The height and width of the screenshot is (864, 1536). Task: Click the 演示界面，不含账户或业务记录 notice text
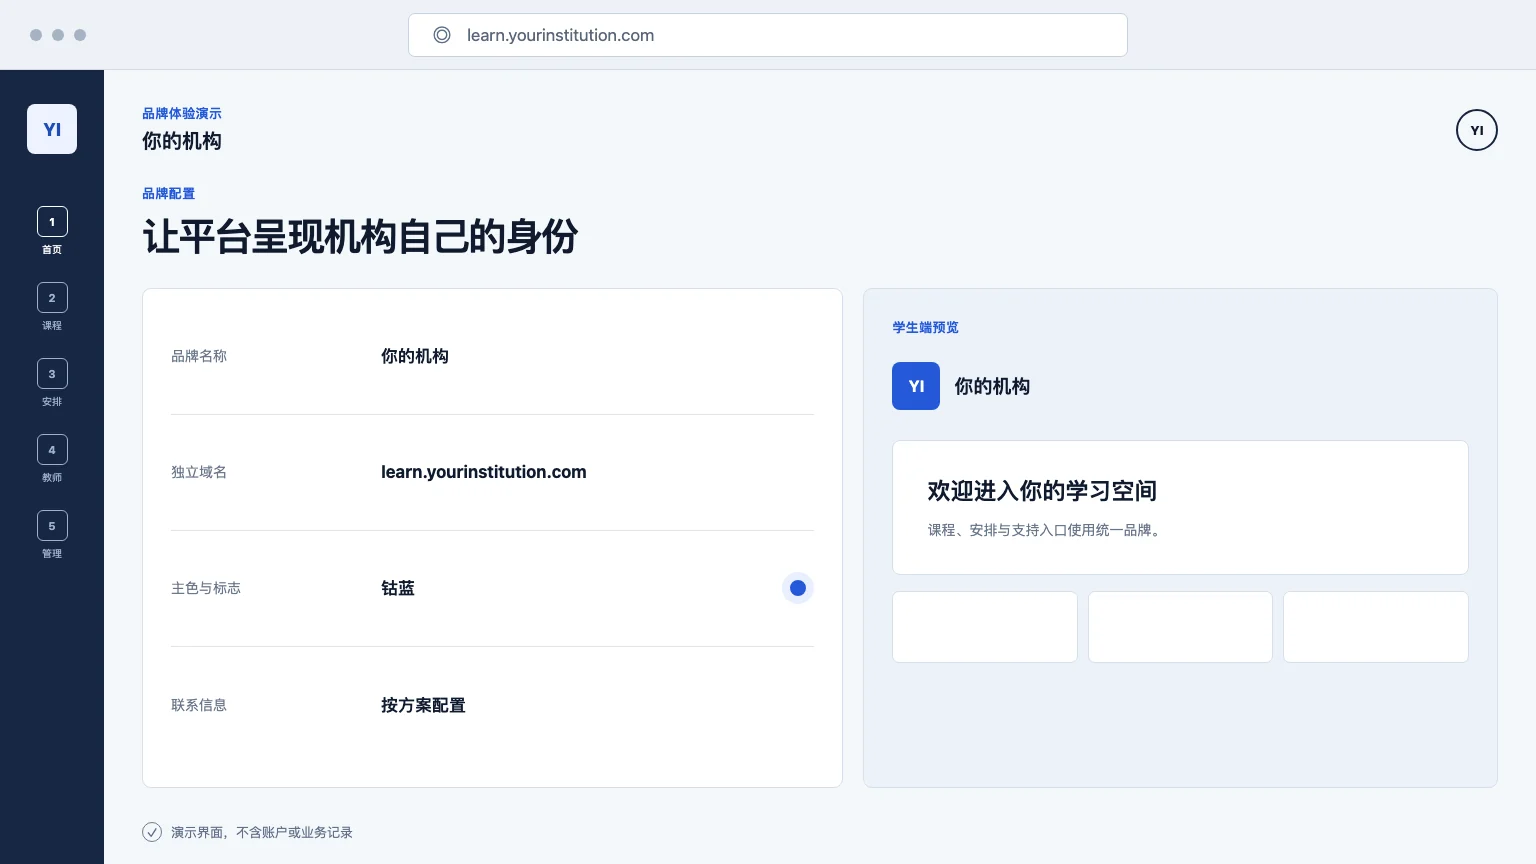262,832
